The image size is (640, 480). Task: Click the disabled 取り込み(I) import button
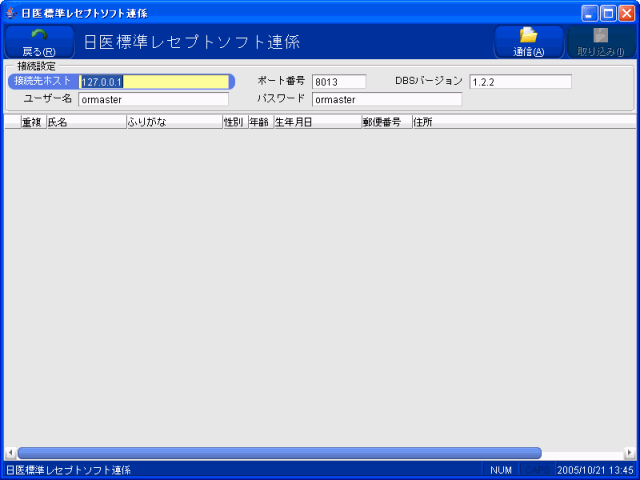(x=600, y=42)
